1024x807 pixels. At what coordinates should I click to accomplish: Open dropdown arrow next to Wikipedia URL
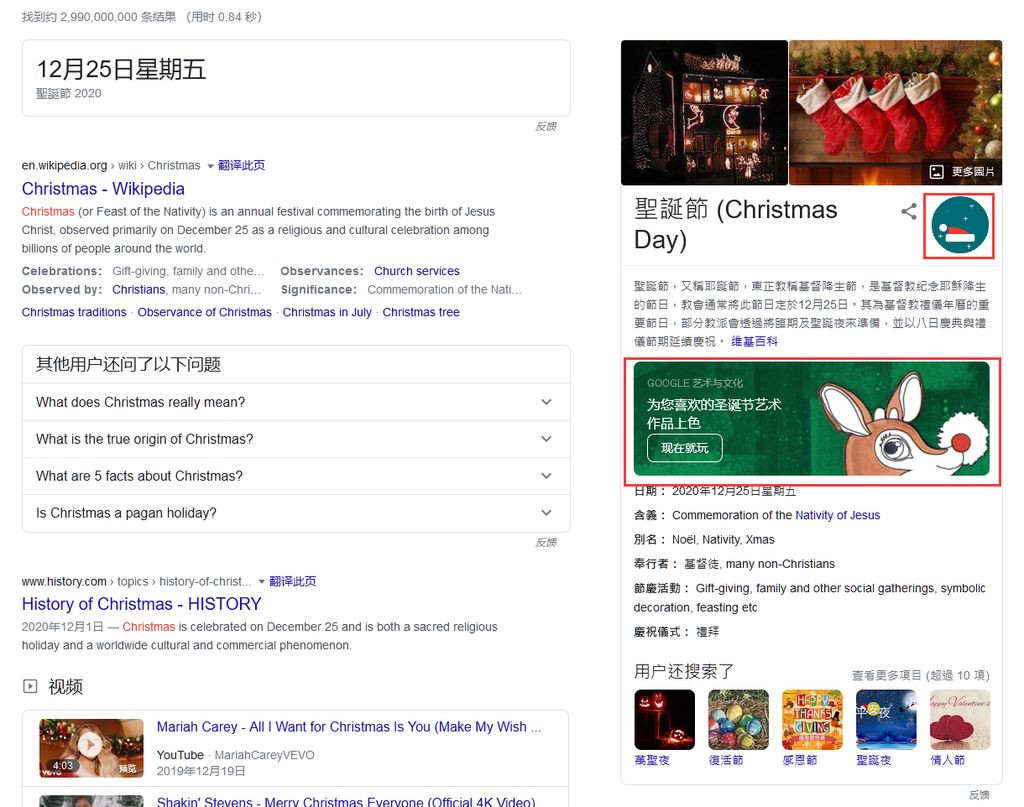210,166
